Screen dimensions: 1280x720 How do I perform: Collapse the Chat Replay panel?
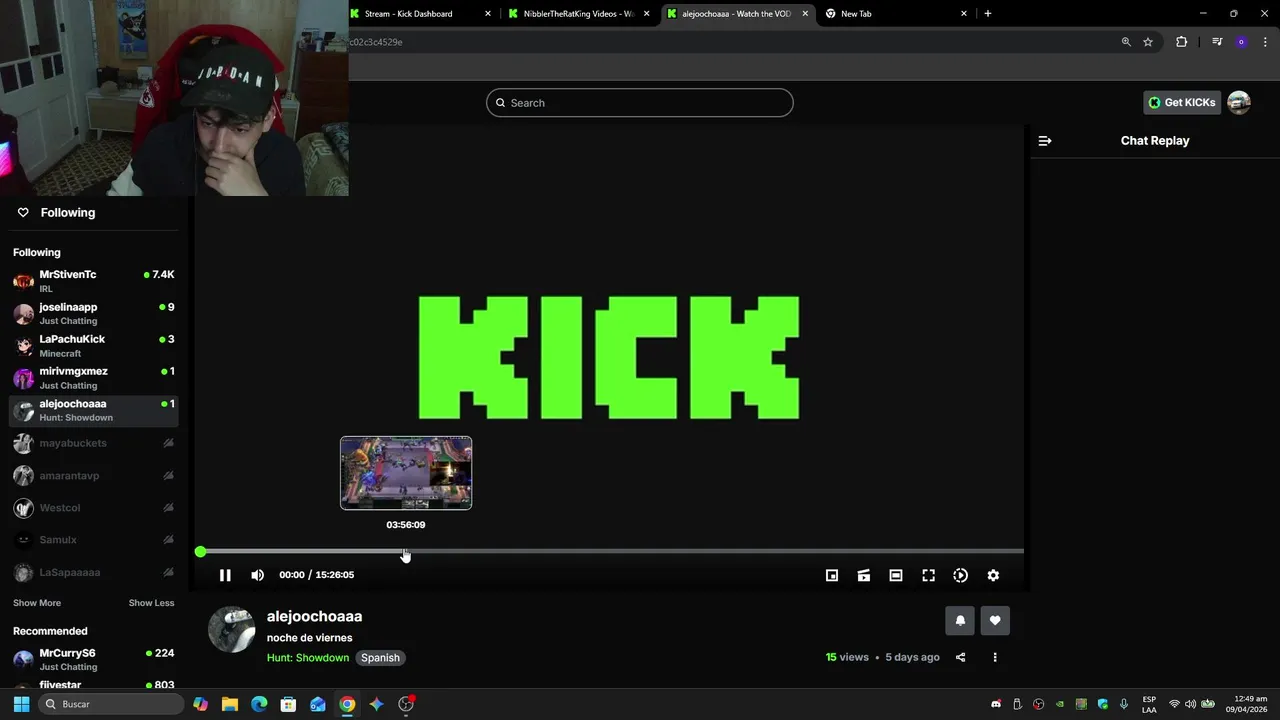tap(1045, 141)
